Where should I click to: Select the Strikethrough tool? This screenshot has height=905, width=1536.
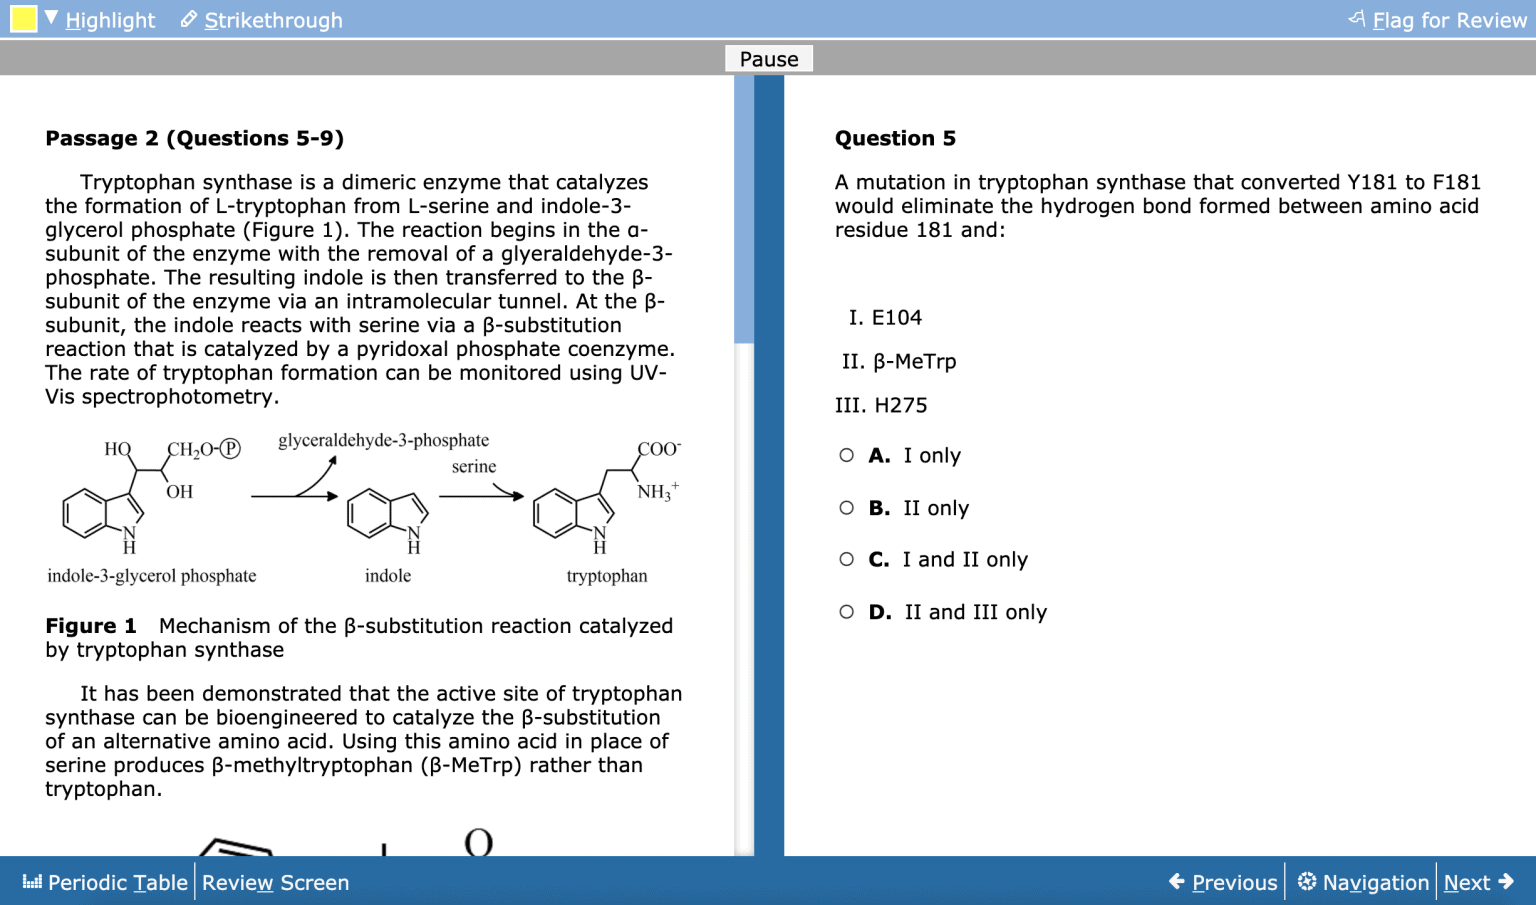tap(273, 20)
